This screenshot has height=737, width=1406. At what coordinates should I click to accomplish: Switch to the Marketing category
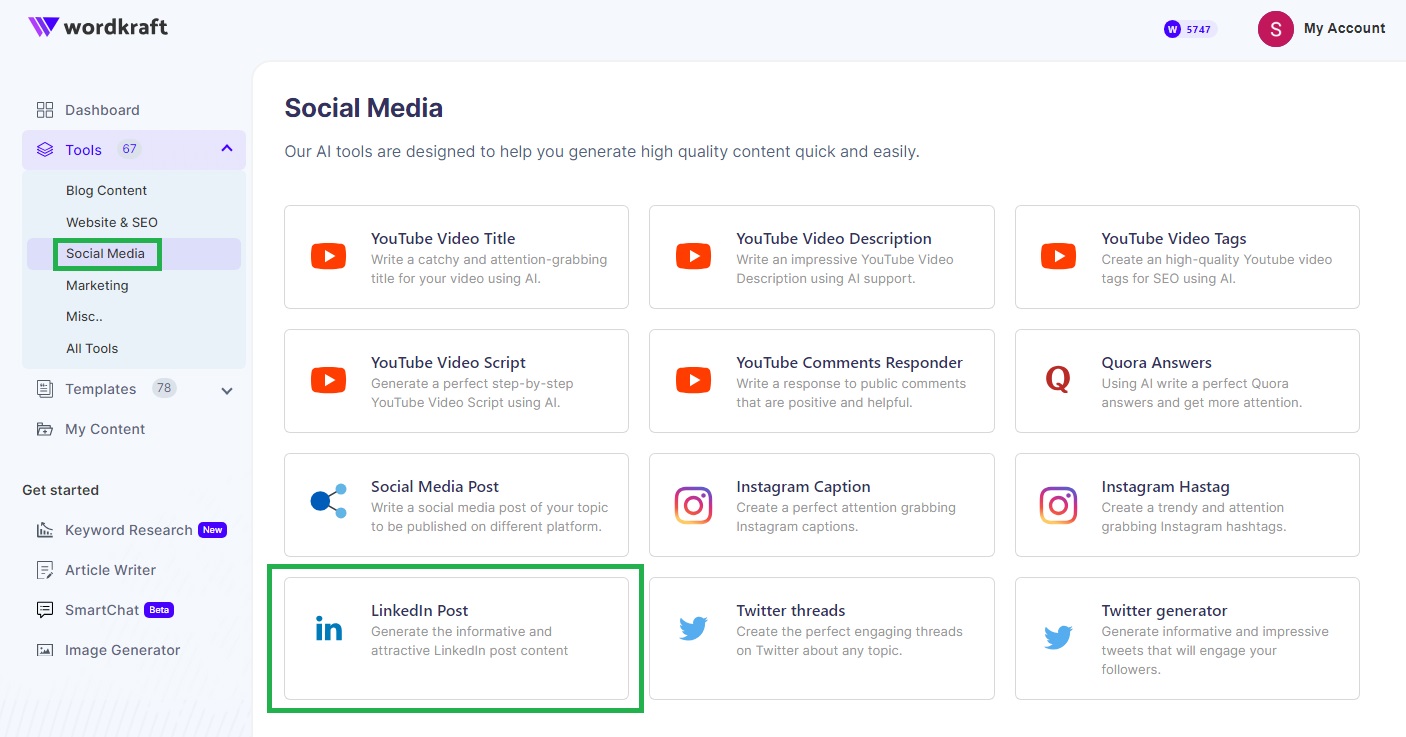point(97,285)
